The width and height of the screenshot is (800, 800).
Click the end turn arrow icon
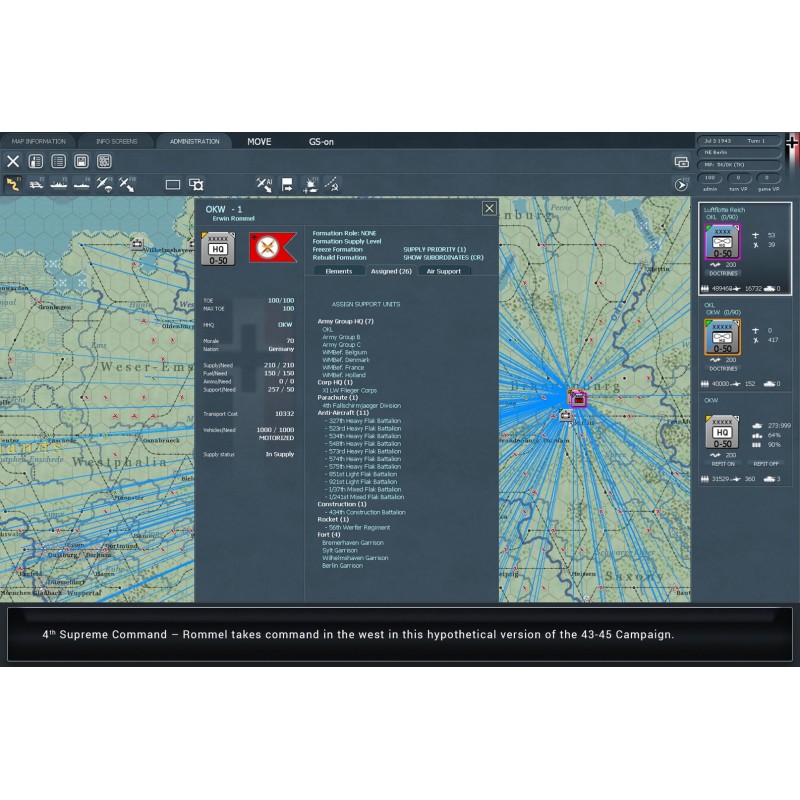pyautogui.click(x=681, y=184)
